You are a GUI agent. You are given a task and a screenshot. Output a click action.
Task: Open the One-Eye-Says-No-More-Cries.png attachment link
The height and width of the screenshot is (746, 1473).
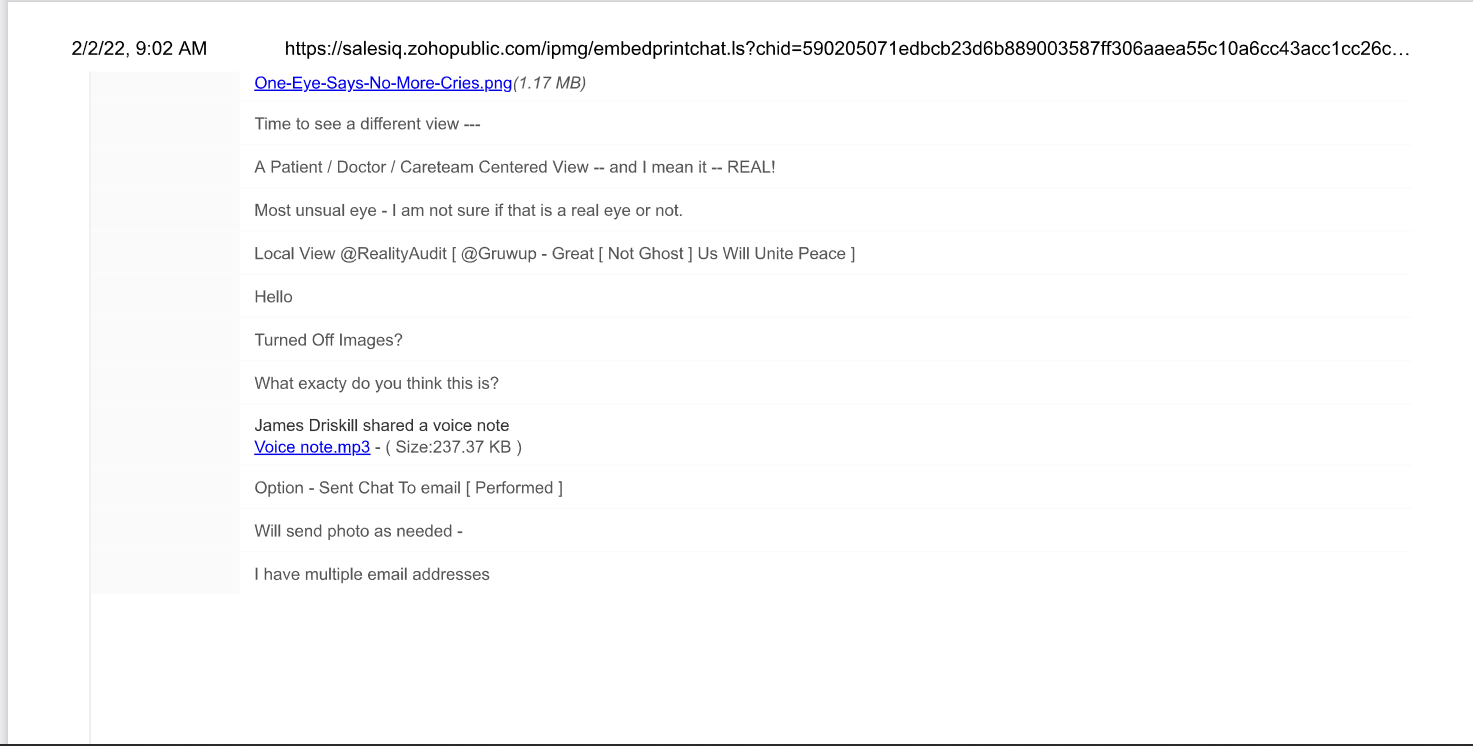pyautogui.click(x=383, y=83)
